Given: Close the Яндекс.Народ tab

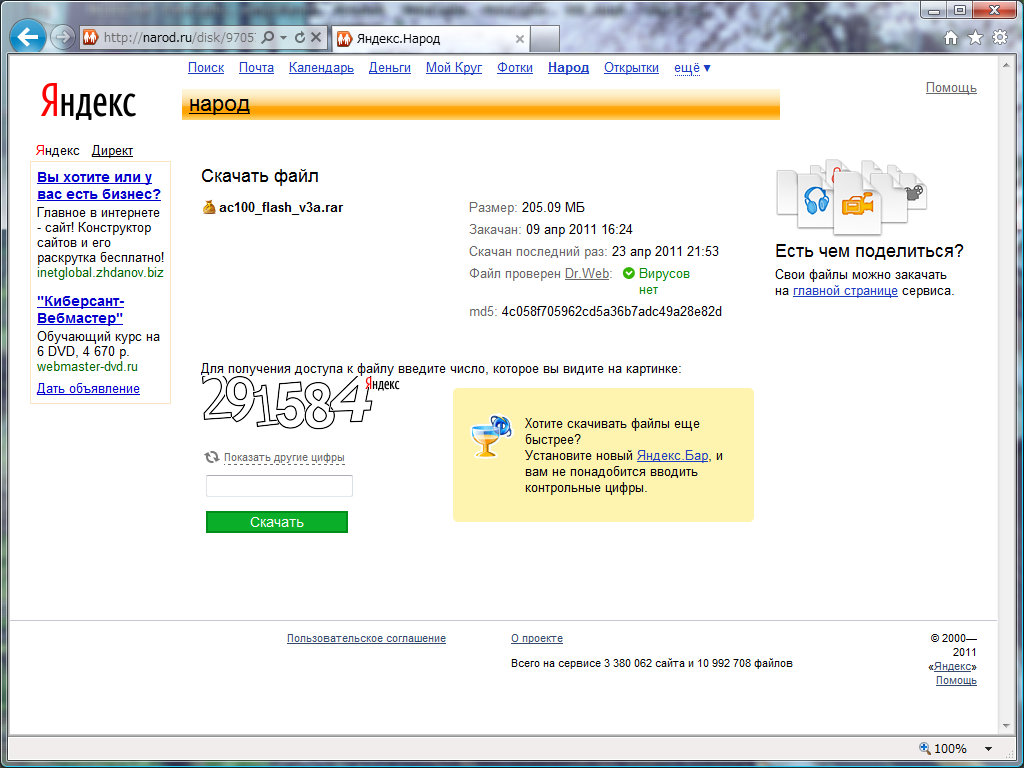Looking at the screenshot, I should [x=520, y=39].
